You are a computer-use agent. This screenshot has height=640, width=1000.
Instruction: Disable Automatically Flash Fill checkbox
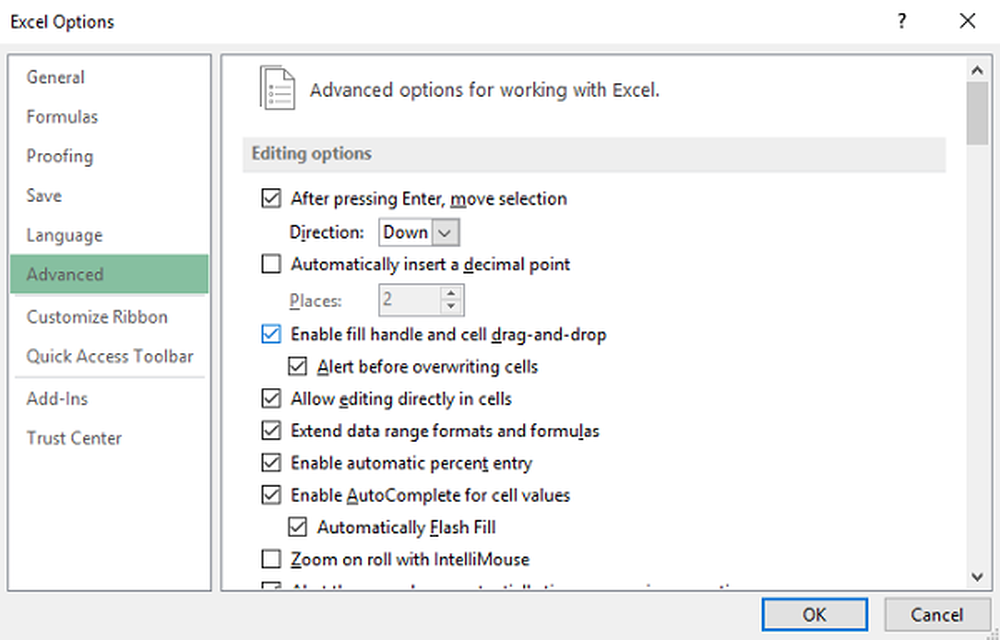coord(297,527)
